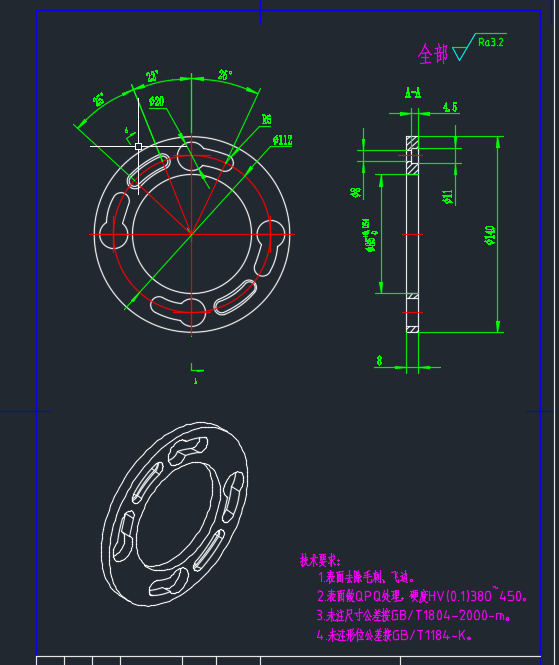The height and width of the screenshot is (665, 559).
Task: Click the red pitch circle in front view
Action: [192, 234]
